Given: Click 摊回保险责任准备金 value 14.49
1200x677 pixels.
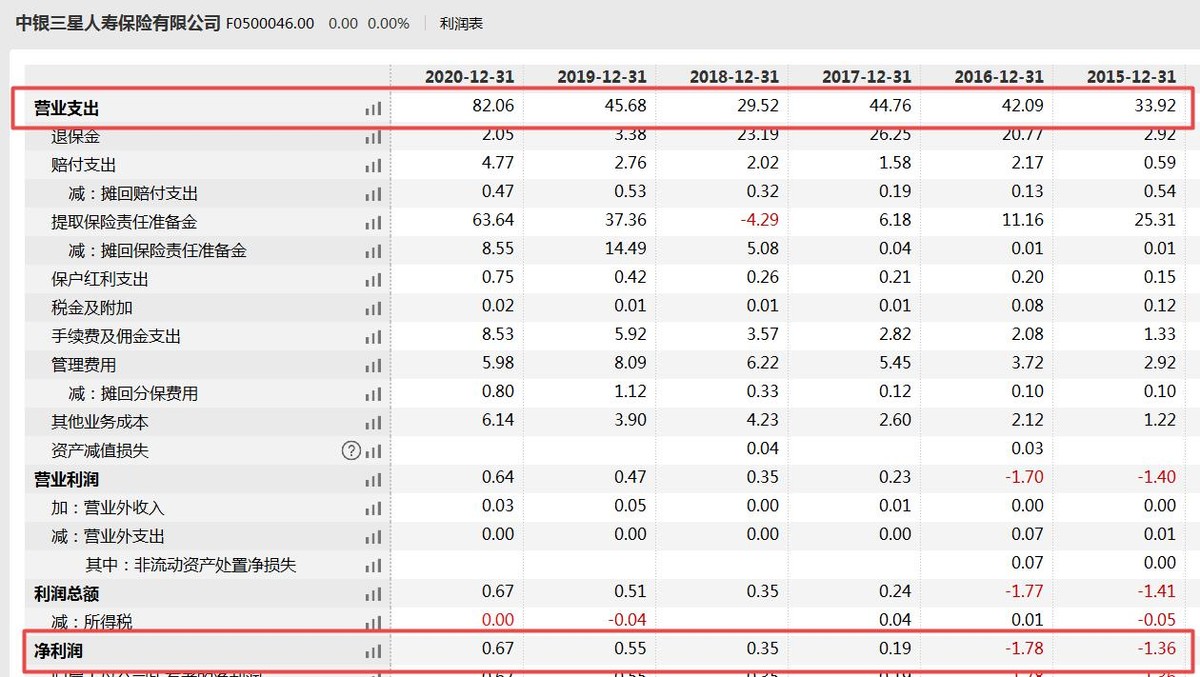Looking at the screenshot, I should pyautogui.click(x=625, y=250).
